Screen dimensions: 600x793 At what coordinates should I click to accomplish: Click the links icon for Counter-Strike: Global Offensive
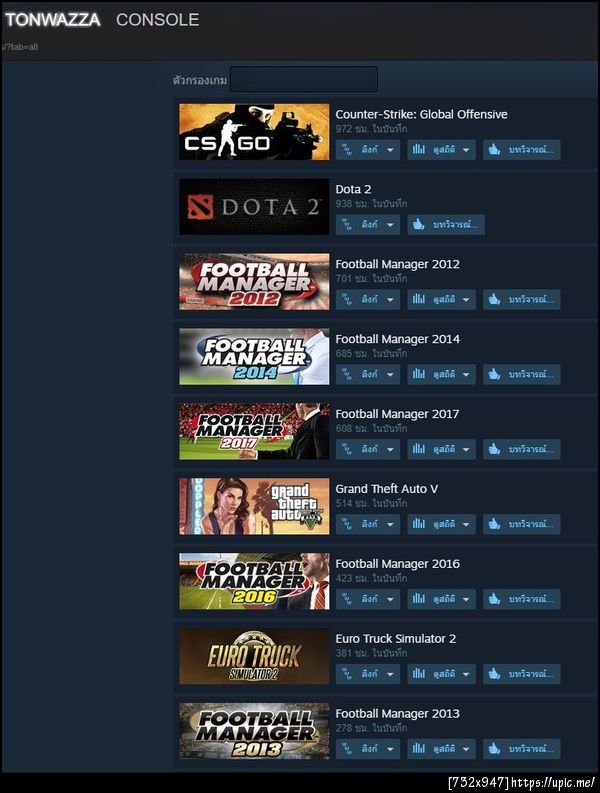[347, 150]
